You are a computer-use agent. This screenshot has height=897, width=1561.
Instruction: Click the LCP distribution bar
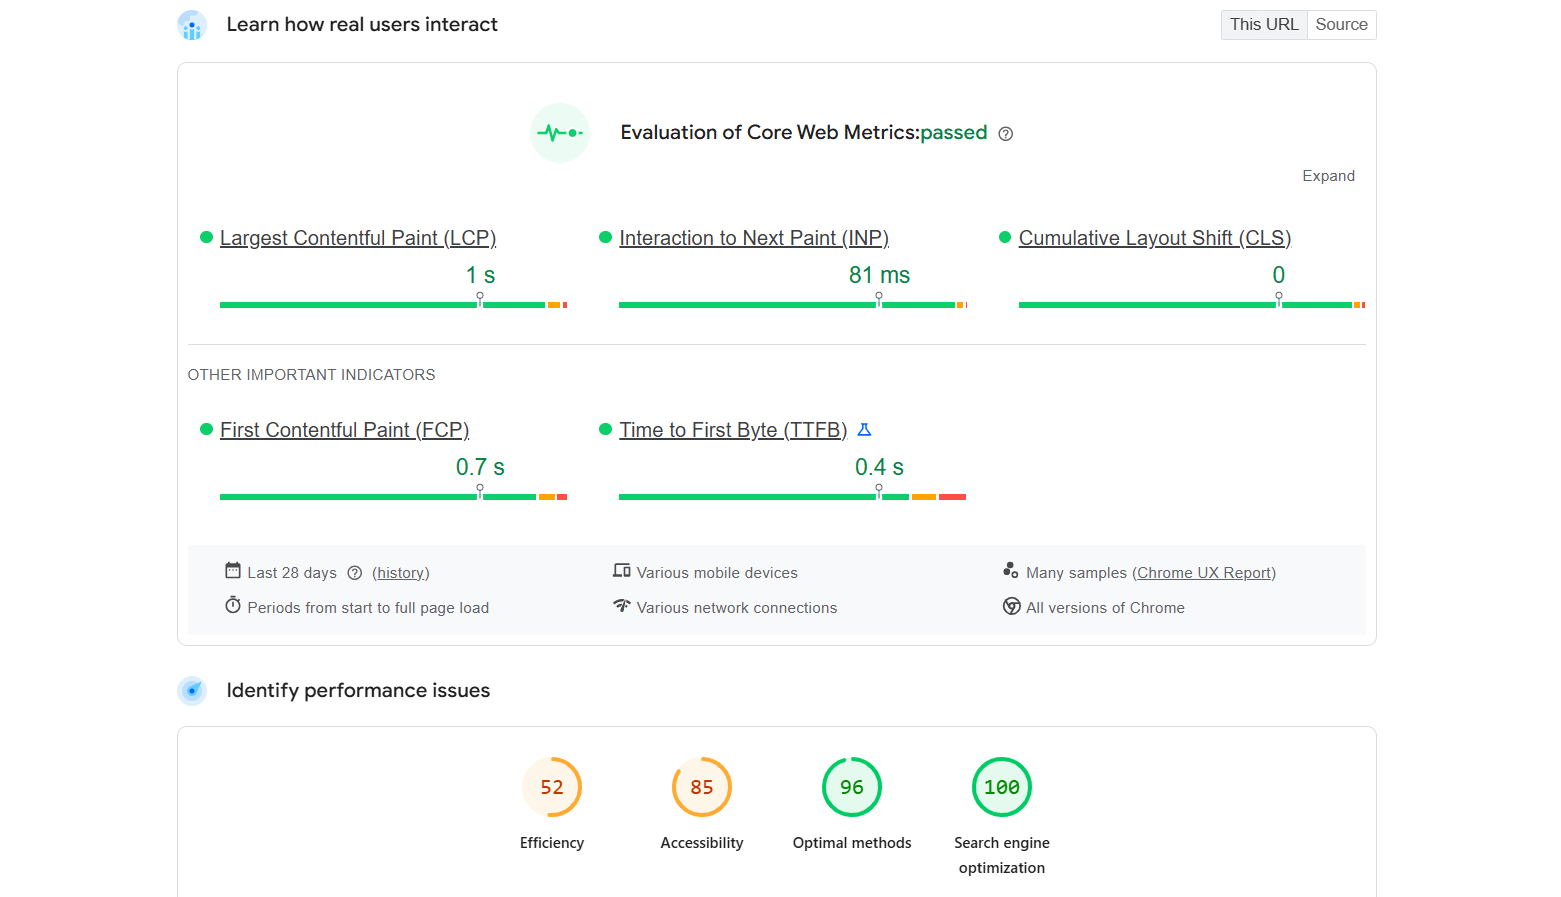[x=393, y=304]
